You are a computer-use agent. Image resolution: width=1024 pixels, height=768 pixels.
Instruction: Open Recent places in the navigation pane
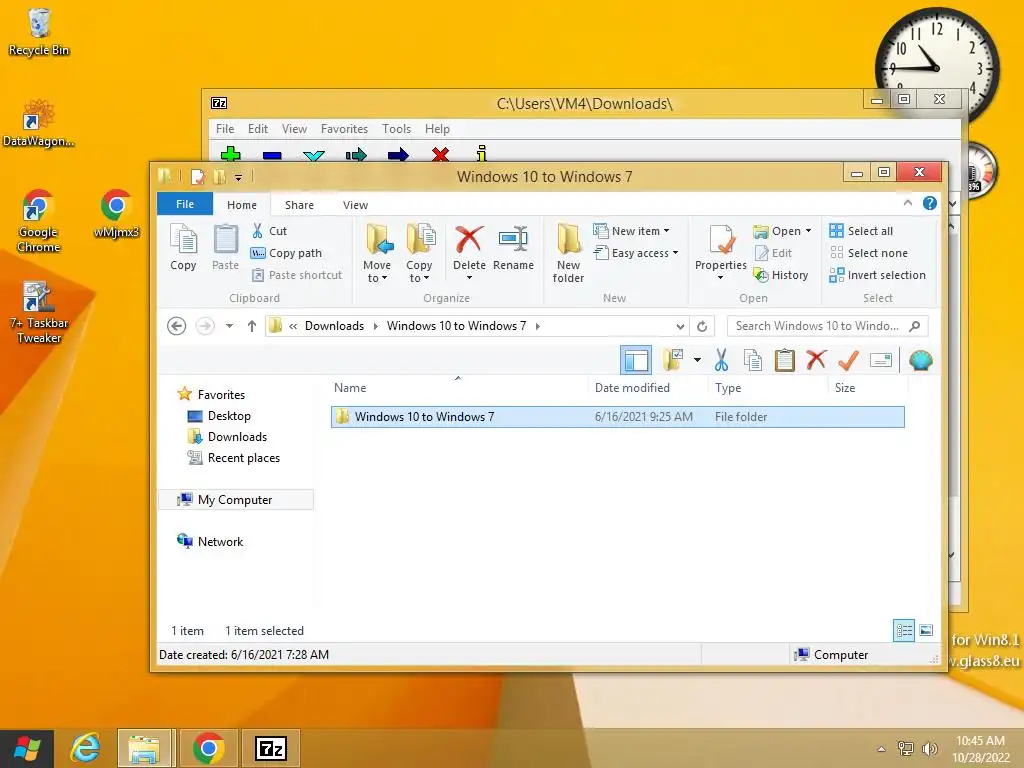tap(243, 458)
